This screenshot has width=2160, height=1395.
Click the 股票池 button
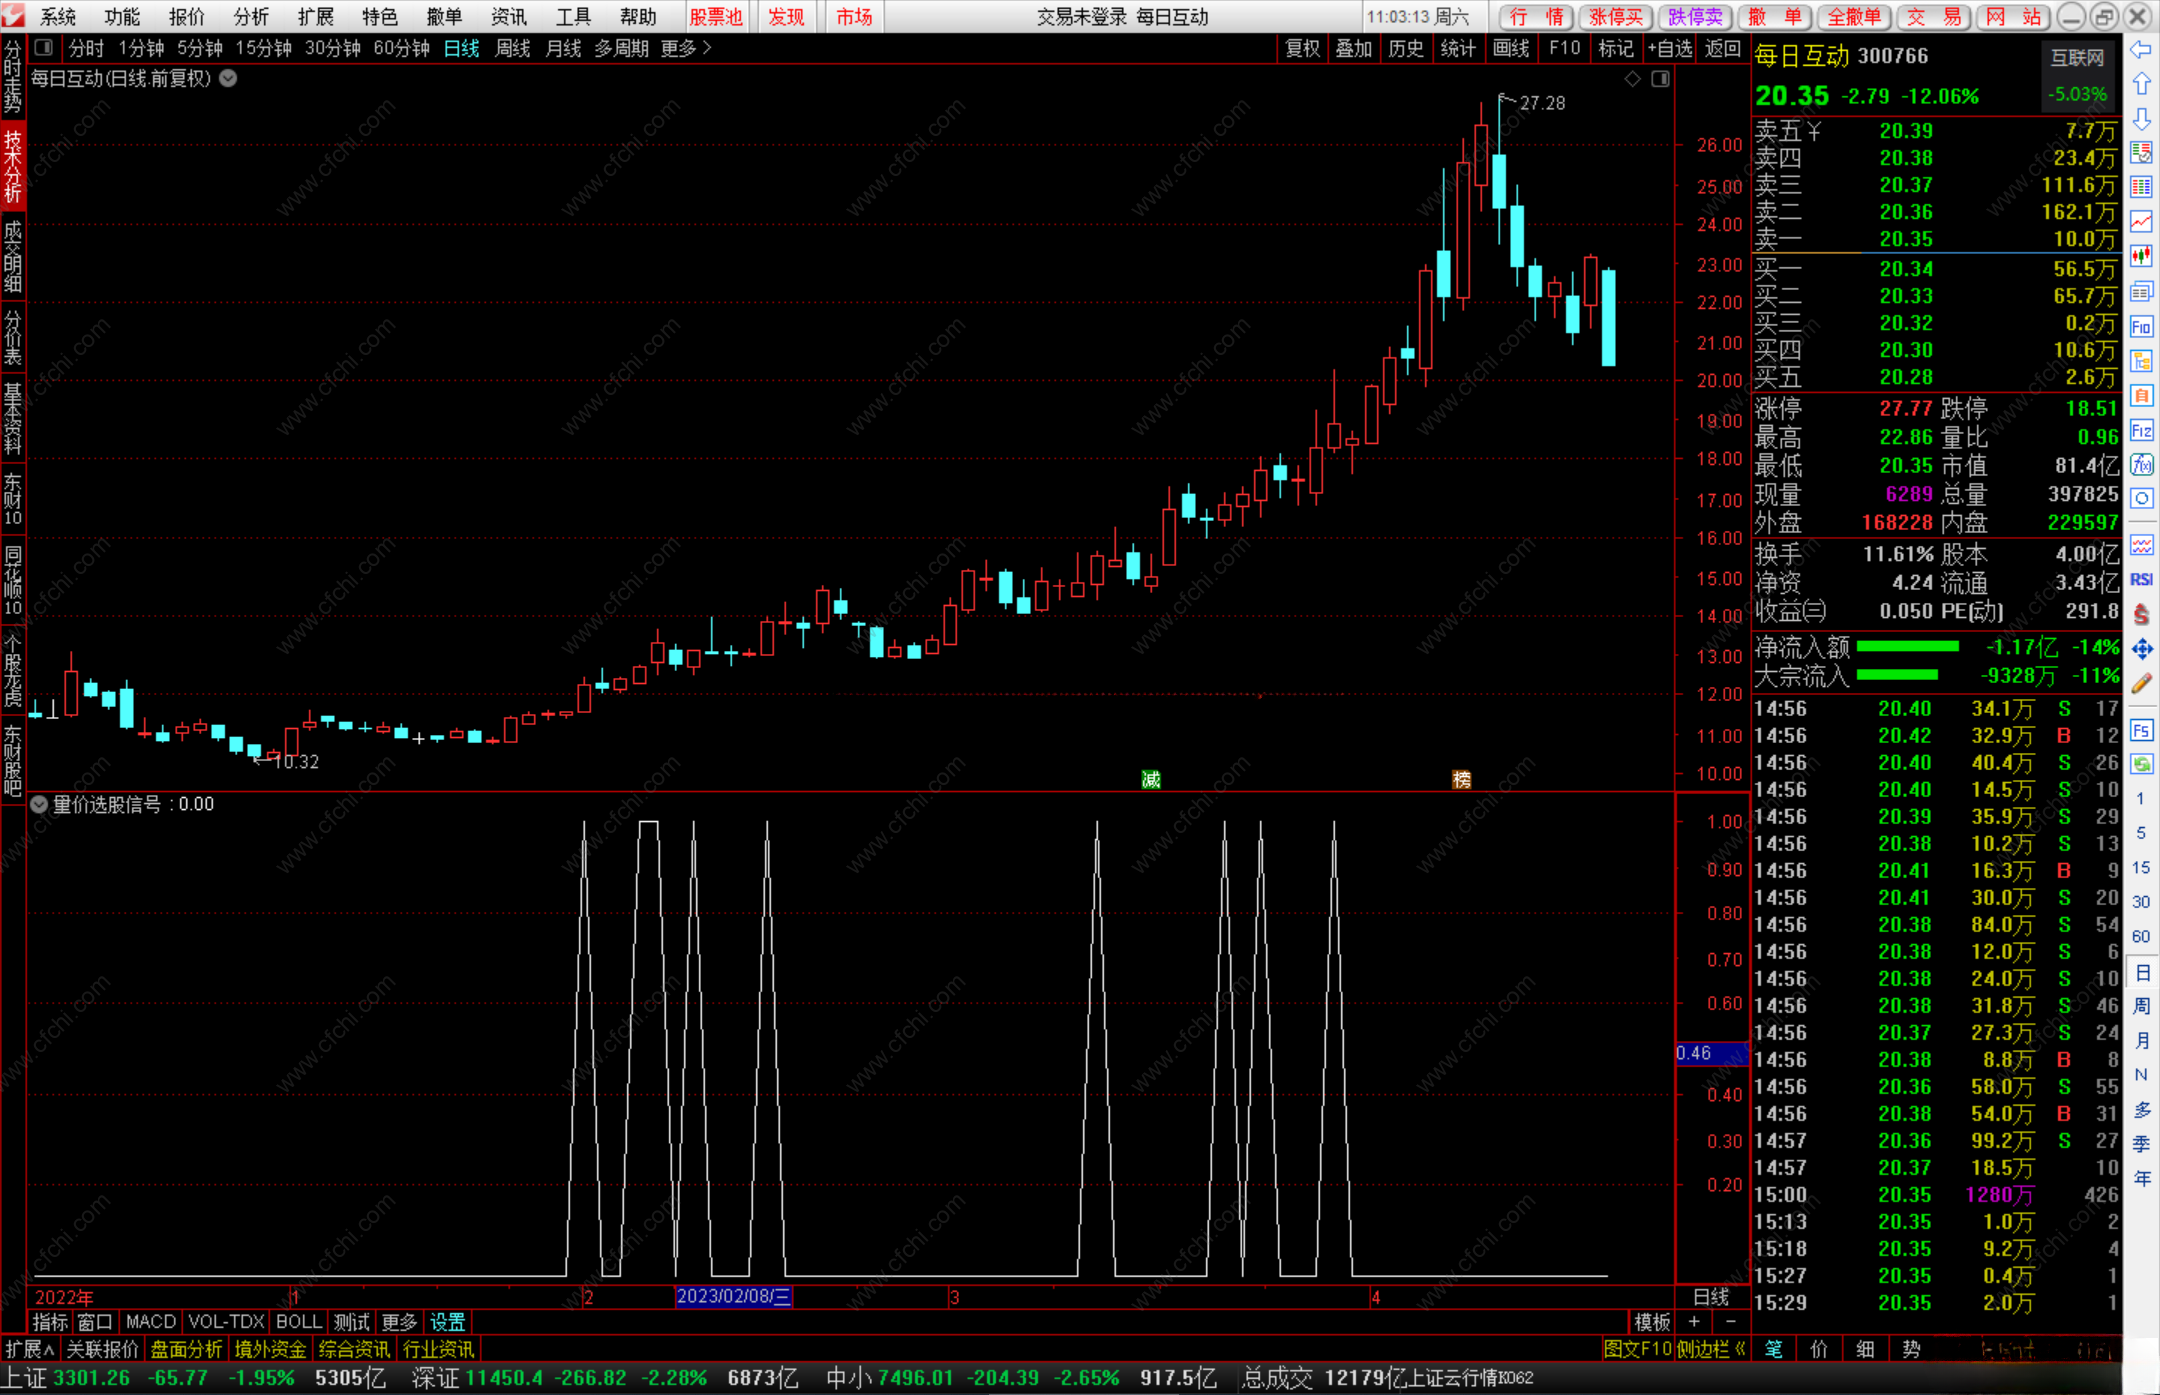716,16
